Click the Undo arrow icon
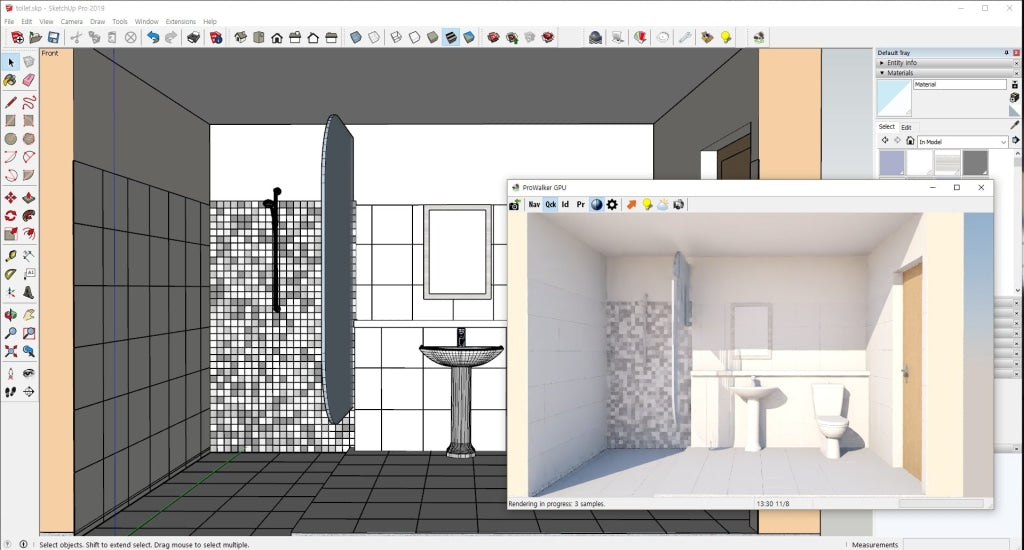This screenshot has height=550, width=1024. (153, 37)
